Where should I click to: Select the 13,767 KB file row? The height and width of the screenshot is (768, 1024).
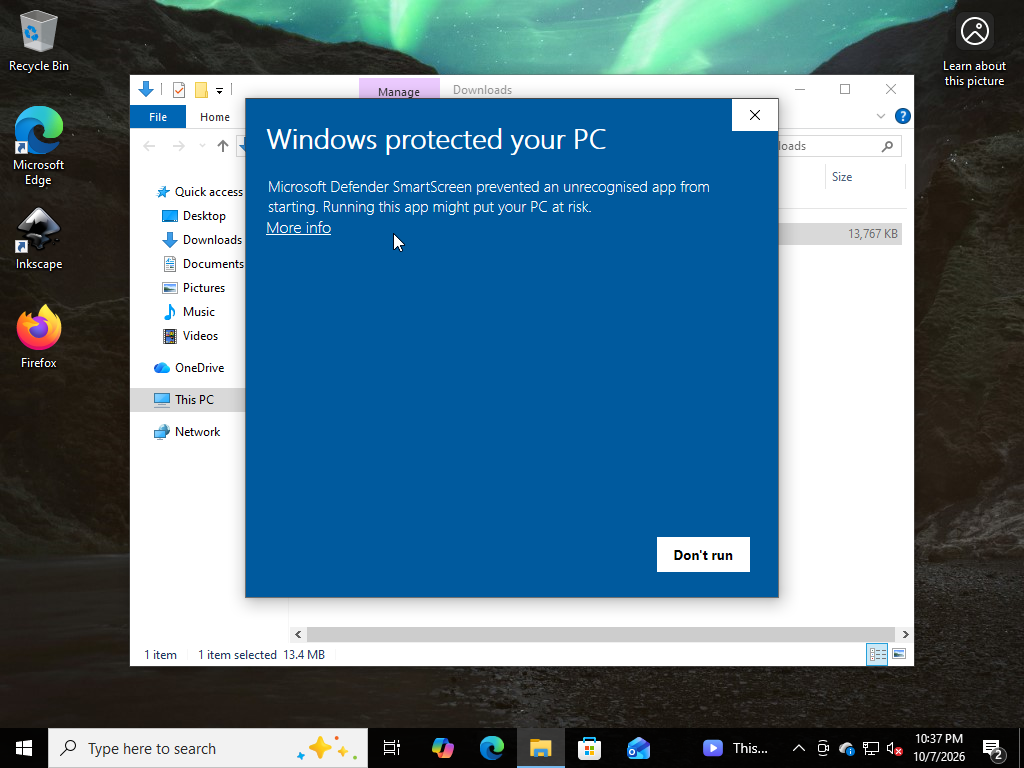[x=840, y=234]
